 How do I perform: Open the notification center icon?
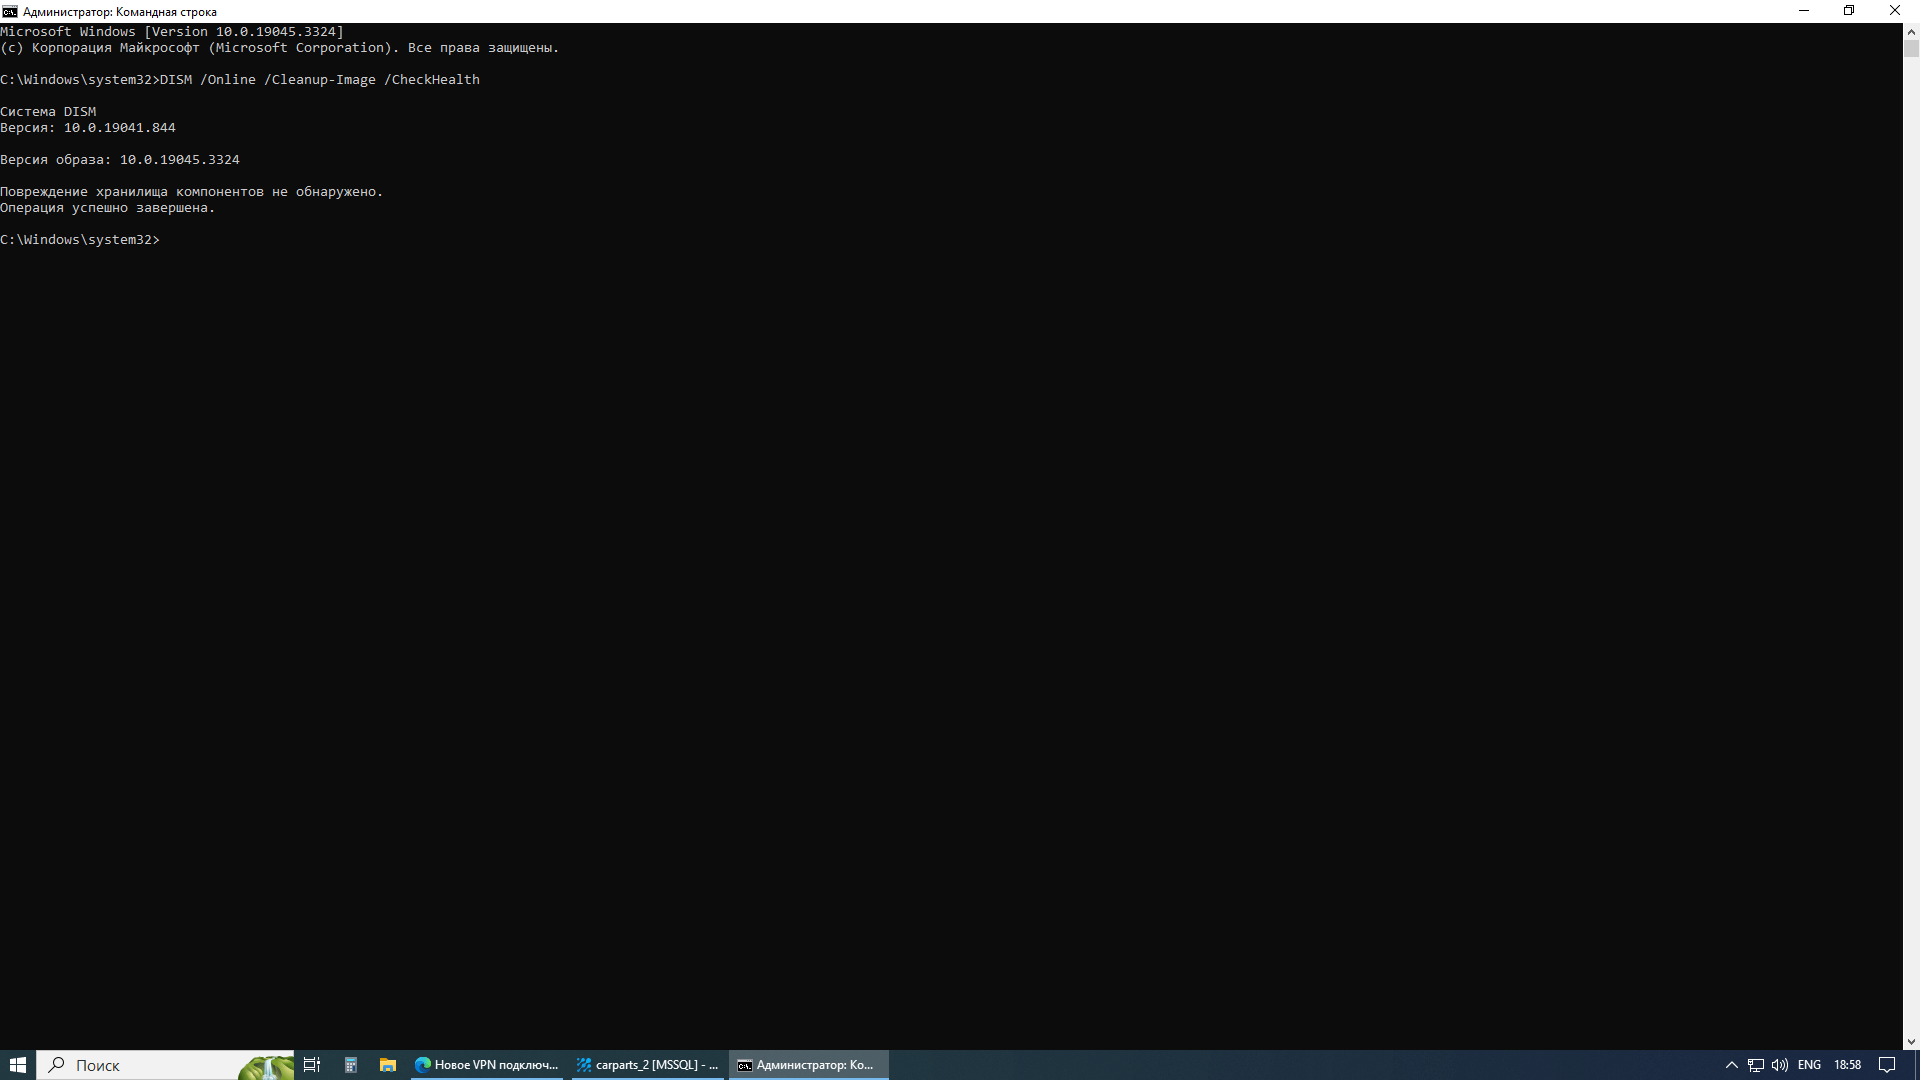point(1887,1065)
